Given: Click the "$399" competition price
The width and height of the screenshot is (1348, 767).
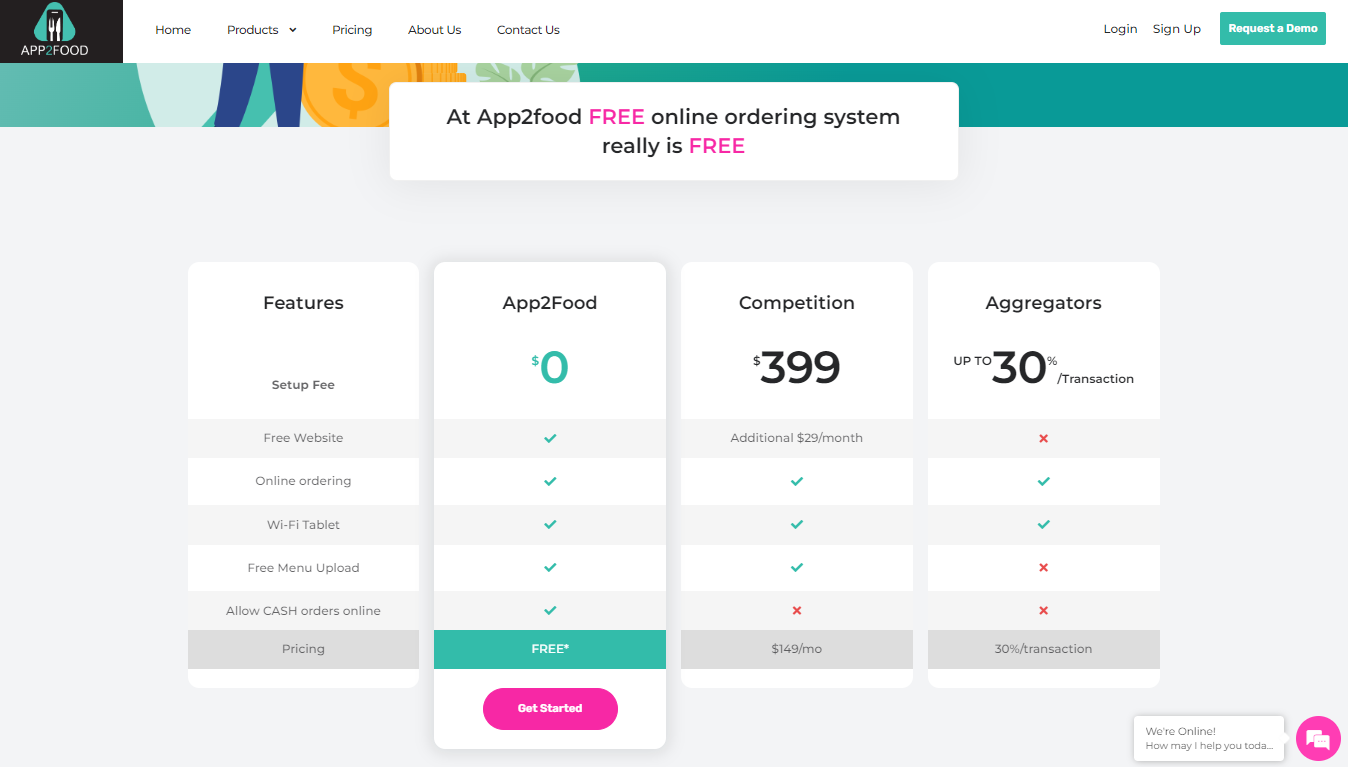Looking at the screenshot, I should (x=797, y=368).
